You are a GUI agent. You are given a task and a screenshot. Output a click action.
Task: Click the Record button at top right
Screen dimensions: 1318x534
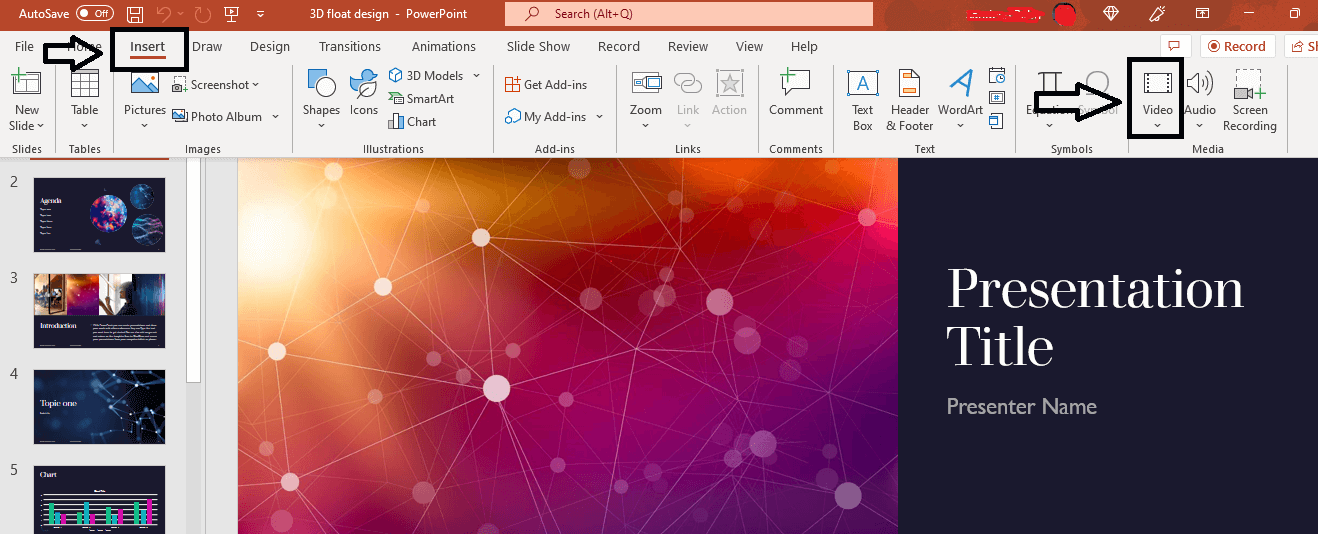(1238, 46)
